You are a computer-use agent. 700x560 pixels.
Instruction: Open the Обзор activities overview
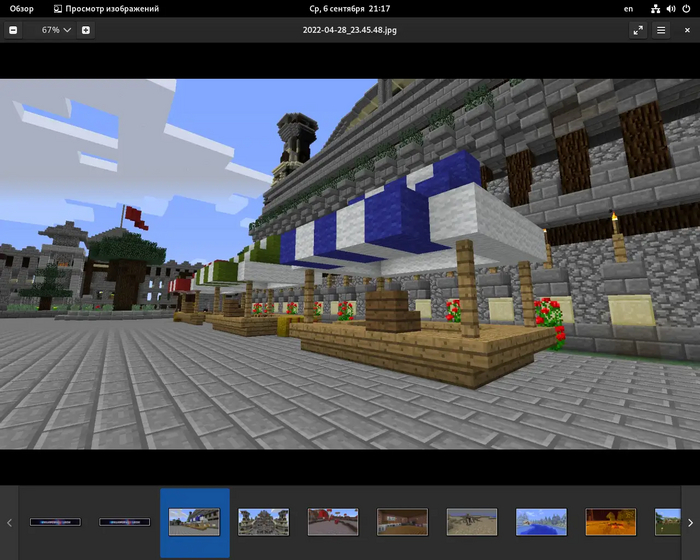21,8
